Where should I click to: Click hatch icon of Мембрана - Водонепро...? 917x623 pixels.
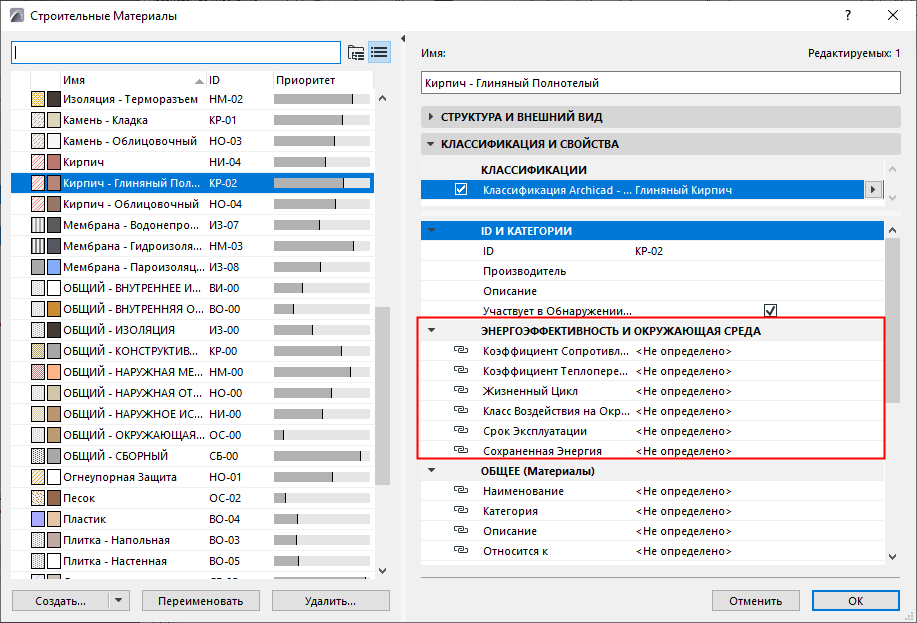pyautogui.click(x=38, y=225)
